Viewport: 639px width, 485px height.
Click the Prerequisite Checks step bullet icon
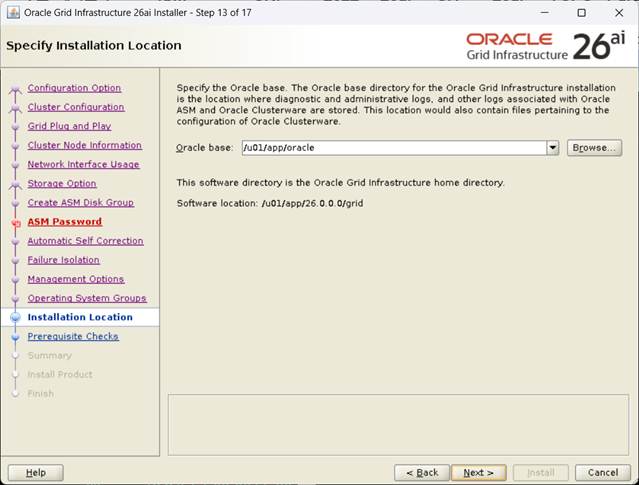point(15,337)
